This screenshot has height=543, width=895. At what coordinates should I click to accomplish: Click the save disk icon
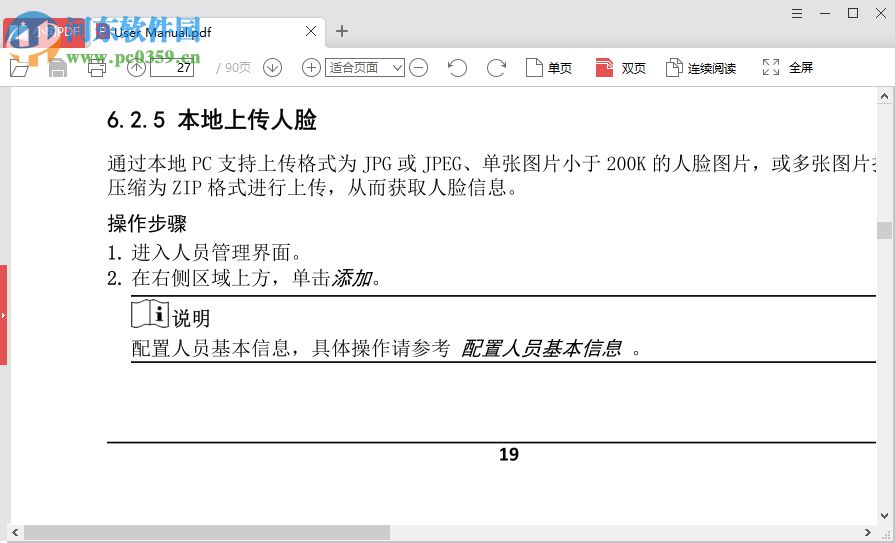58,68
